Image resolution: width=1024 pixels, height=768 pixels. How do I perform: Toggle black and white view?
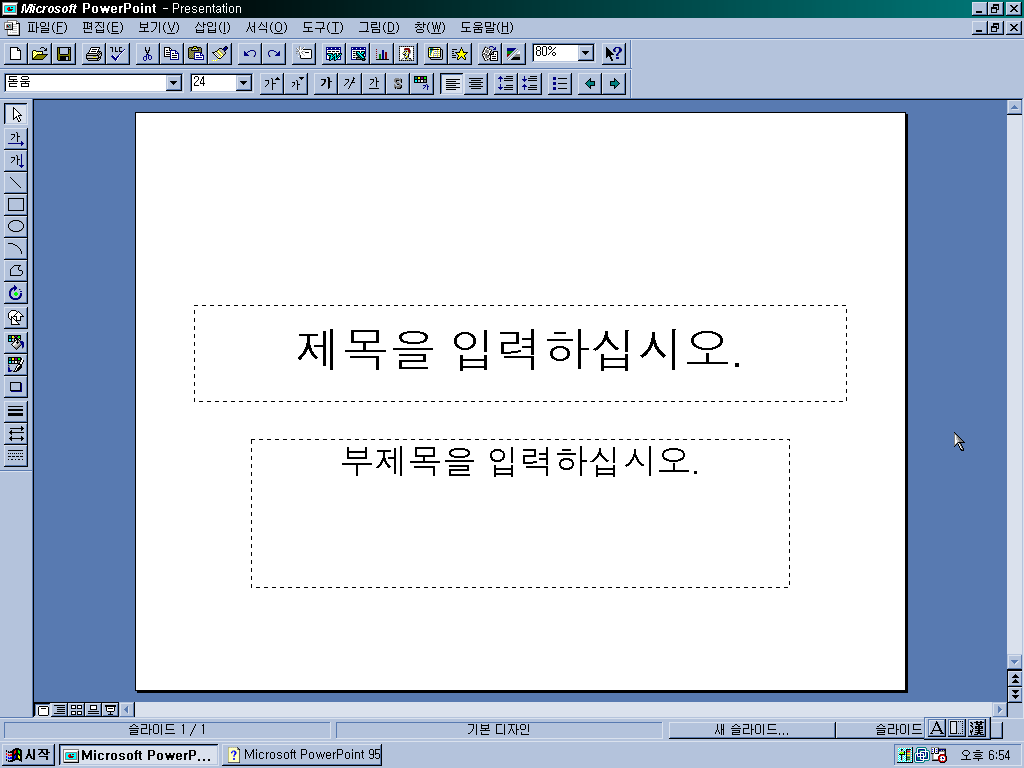514,54
